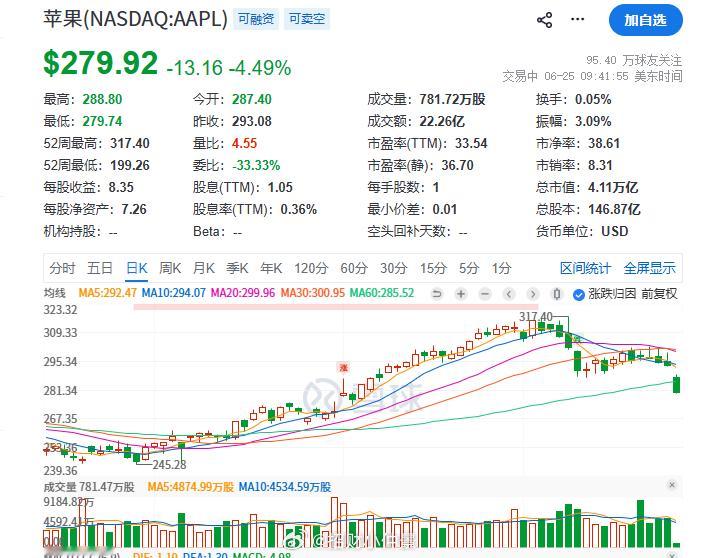
Task: Select the 季K chart tab
Action: point(237,268)
